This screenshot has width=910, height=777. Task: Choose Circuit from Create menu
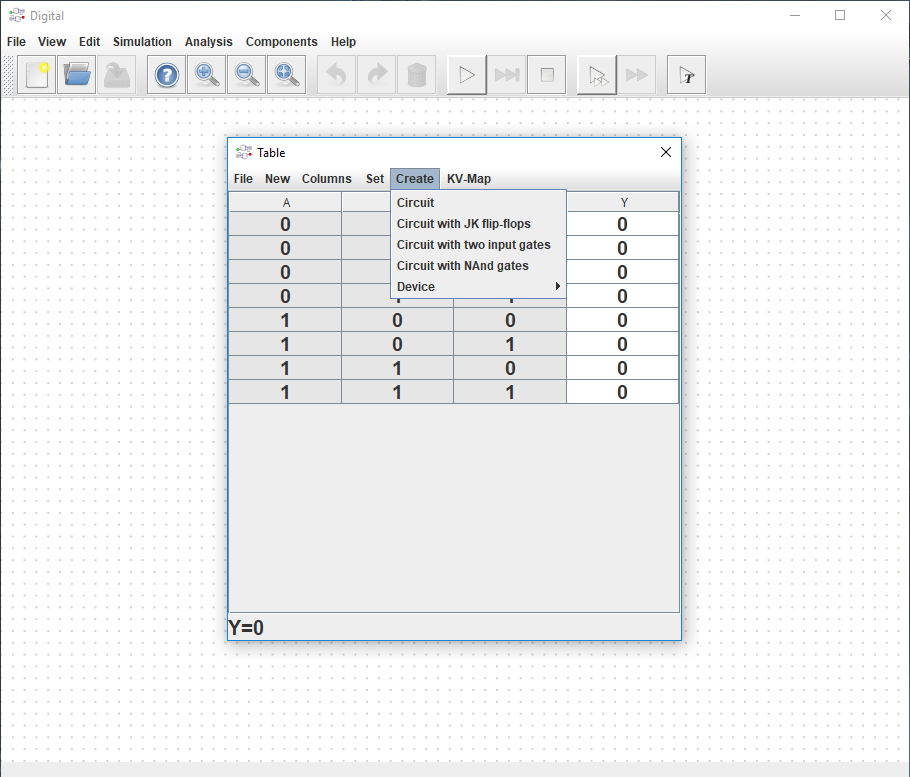pos(478,203)
